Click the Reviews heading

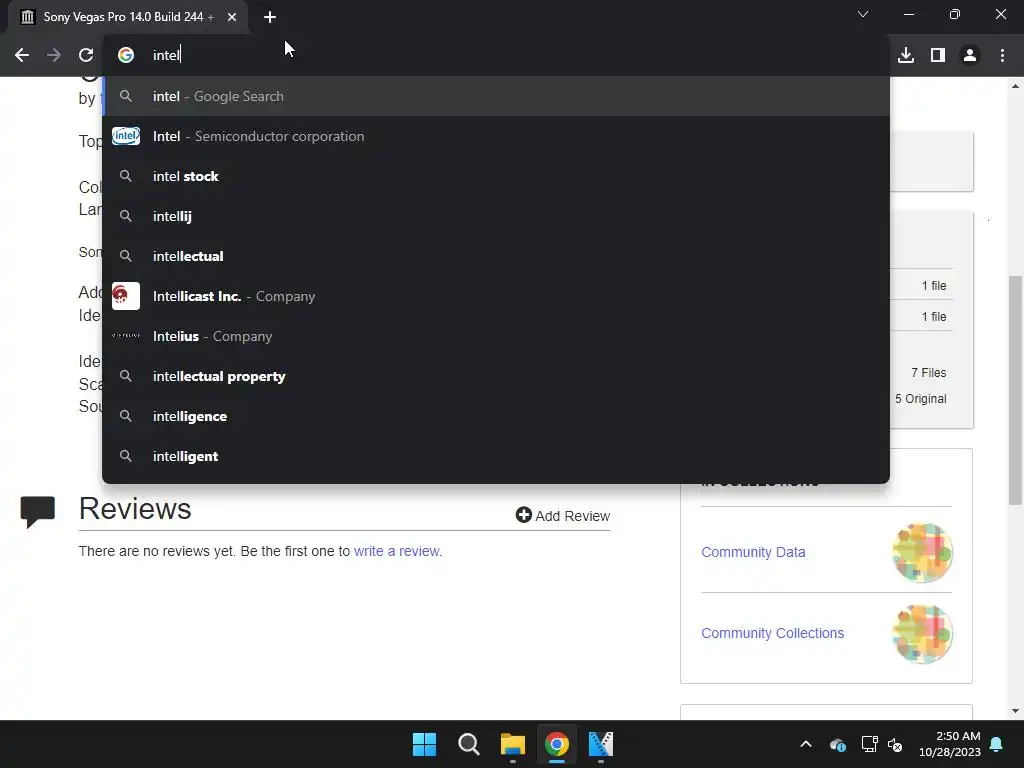pyautogui.click(x=135, y=509)
